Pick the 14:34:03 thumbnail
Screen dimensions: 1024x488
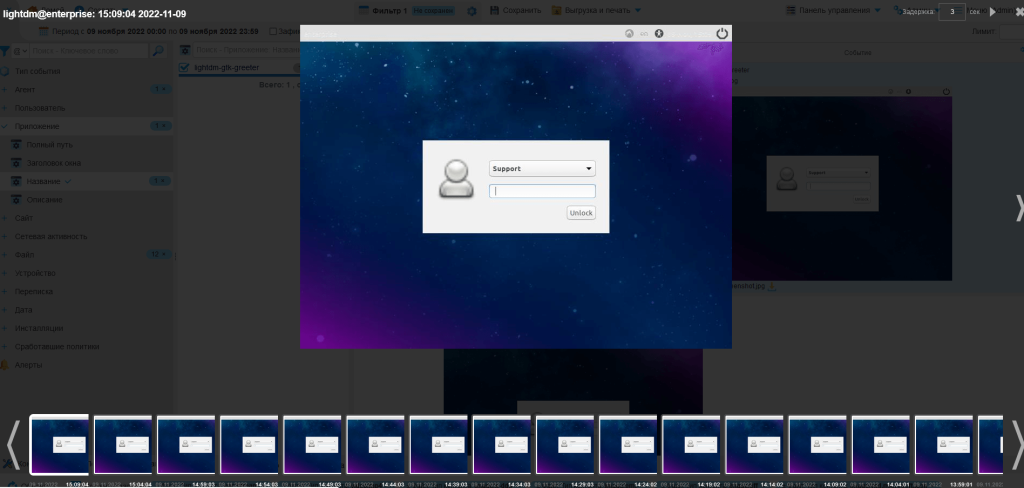[502, 445]
